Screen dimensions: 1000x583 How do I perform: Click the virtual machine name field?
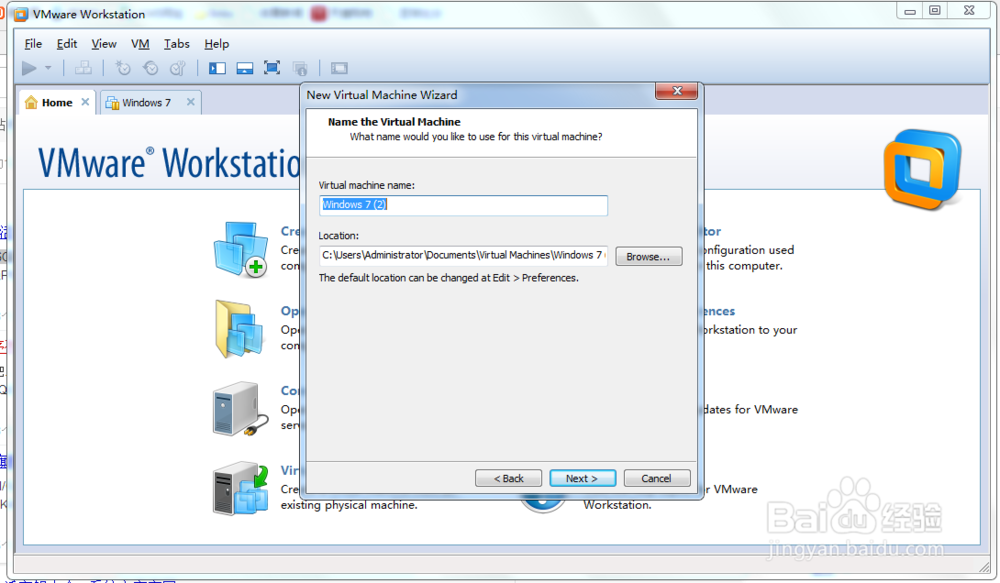(463, 205)
